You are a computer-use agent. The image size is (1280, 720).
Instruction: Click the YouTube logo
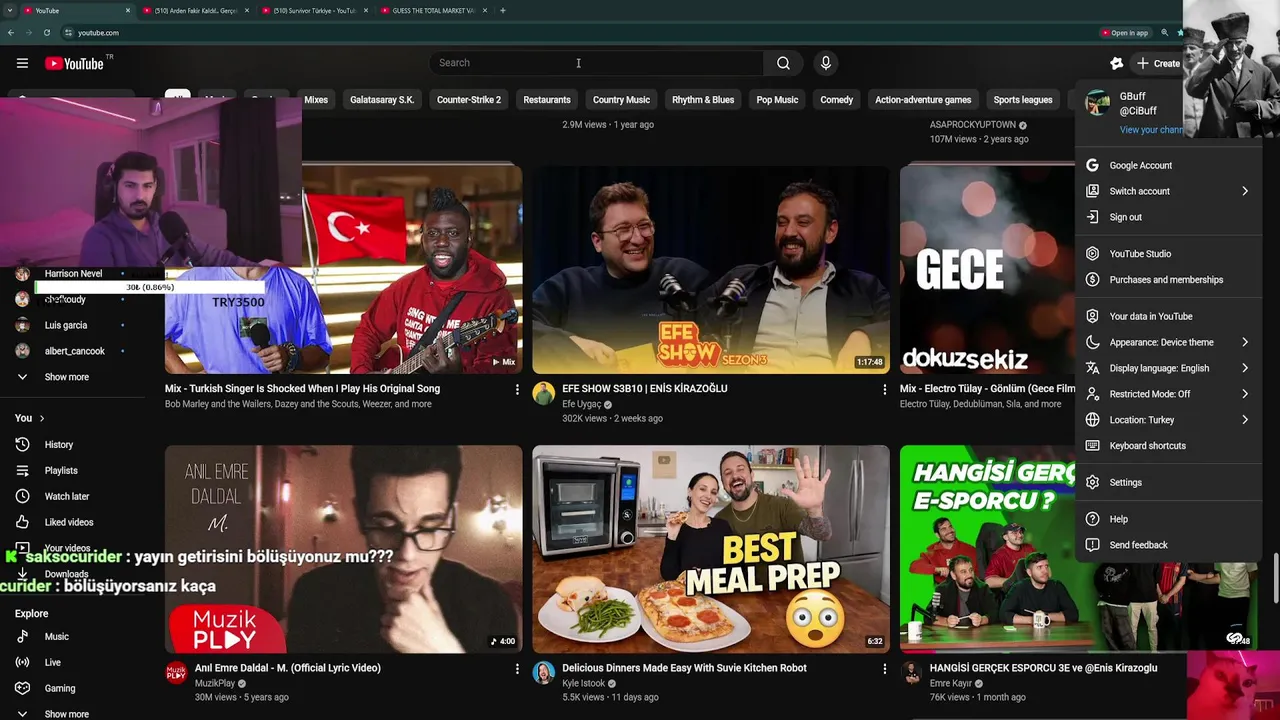[x=74, y=63]
